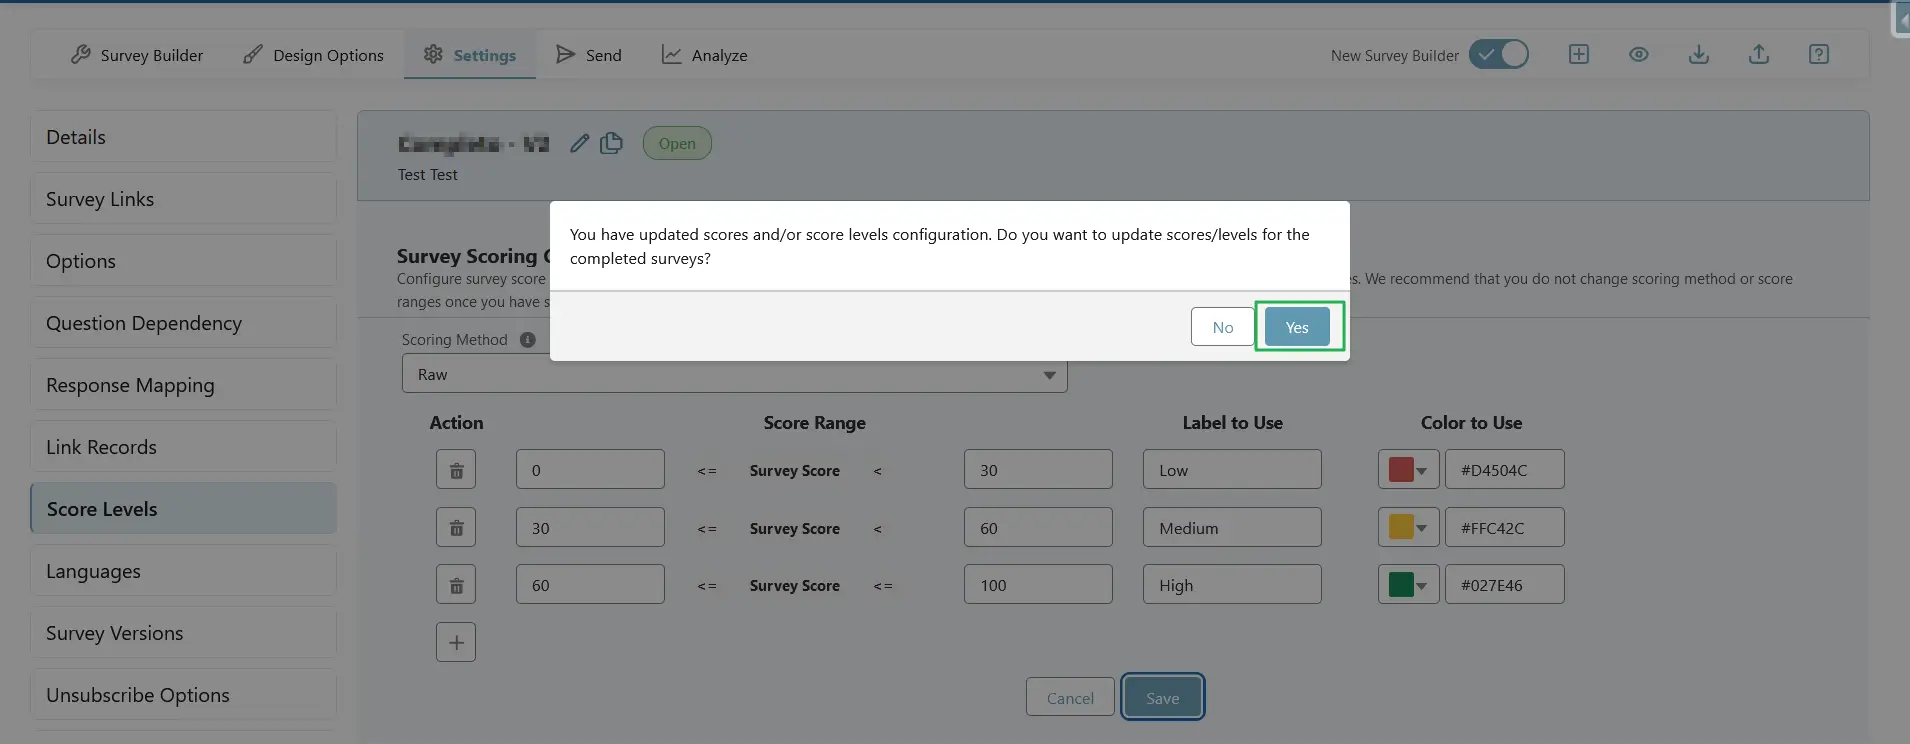Click the pencil edit survey name icon

(579, 143)
